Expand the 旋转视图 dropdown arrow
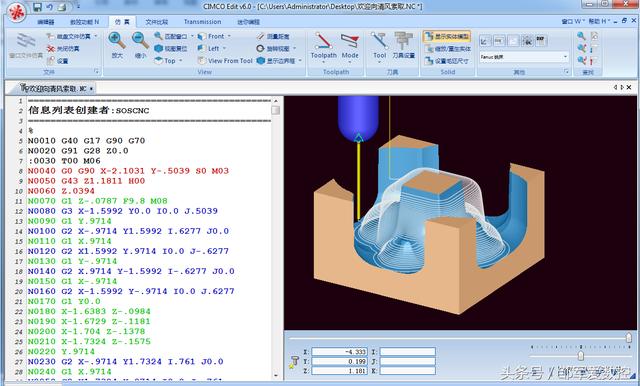 coord(294,49)
